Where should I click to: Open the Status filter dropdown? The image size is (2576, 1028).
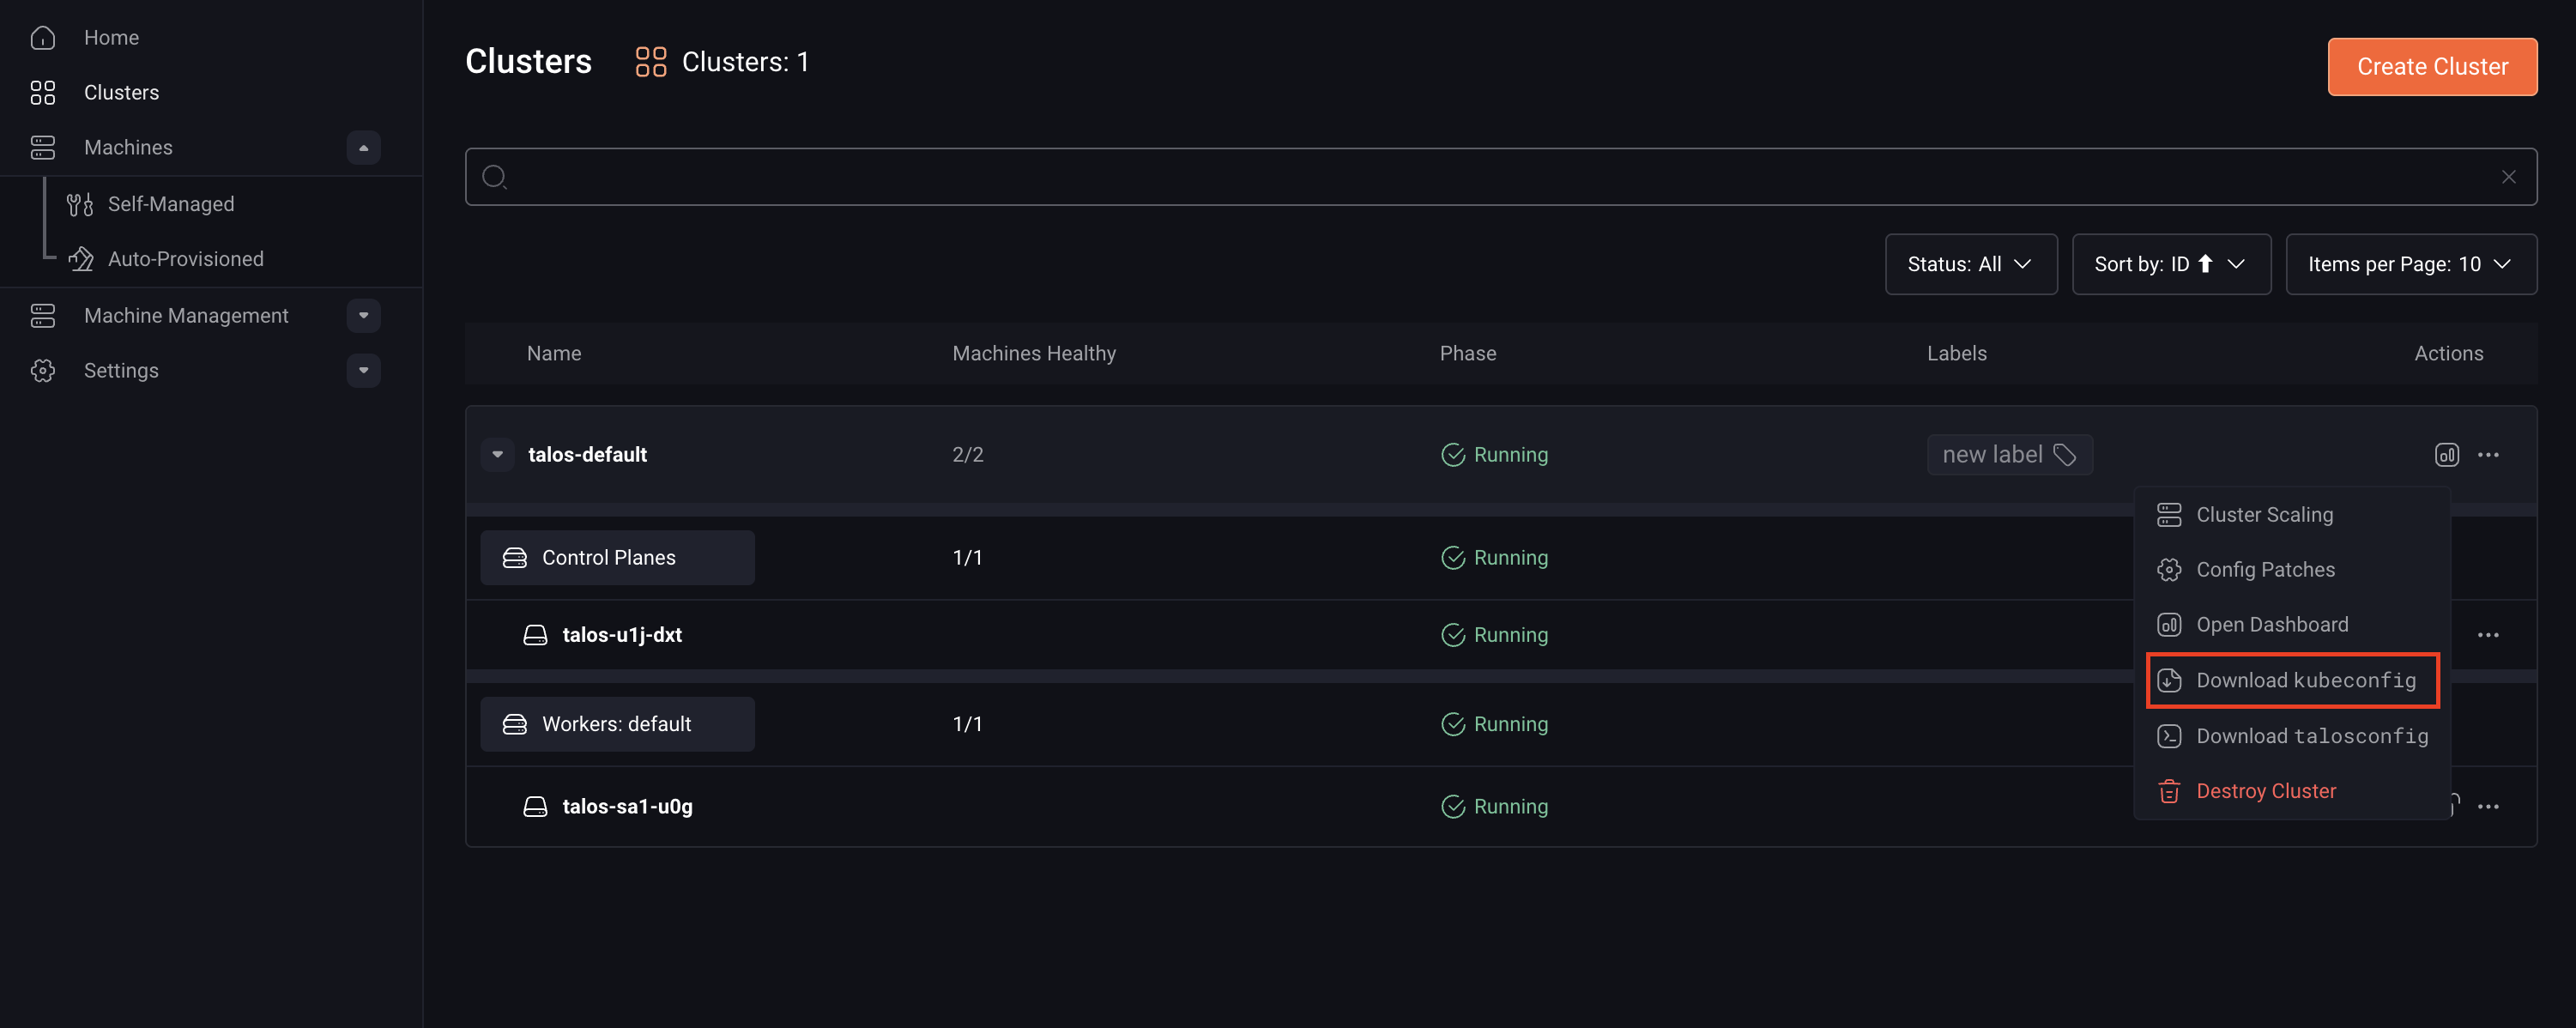pos(1970,264)
